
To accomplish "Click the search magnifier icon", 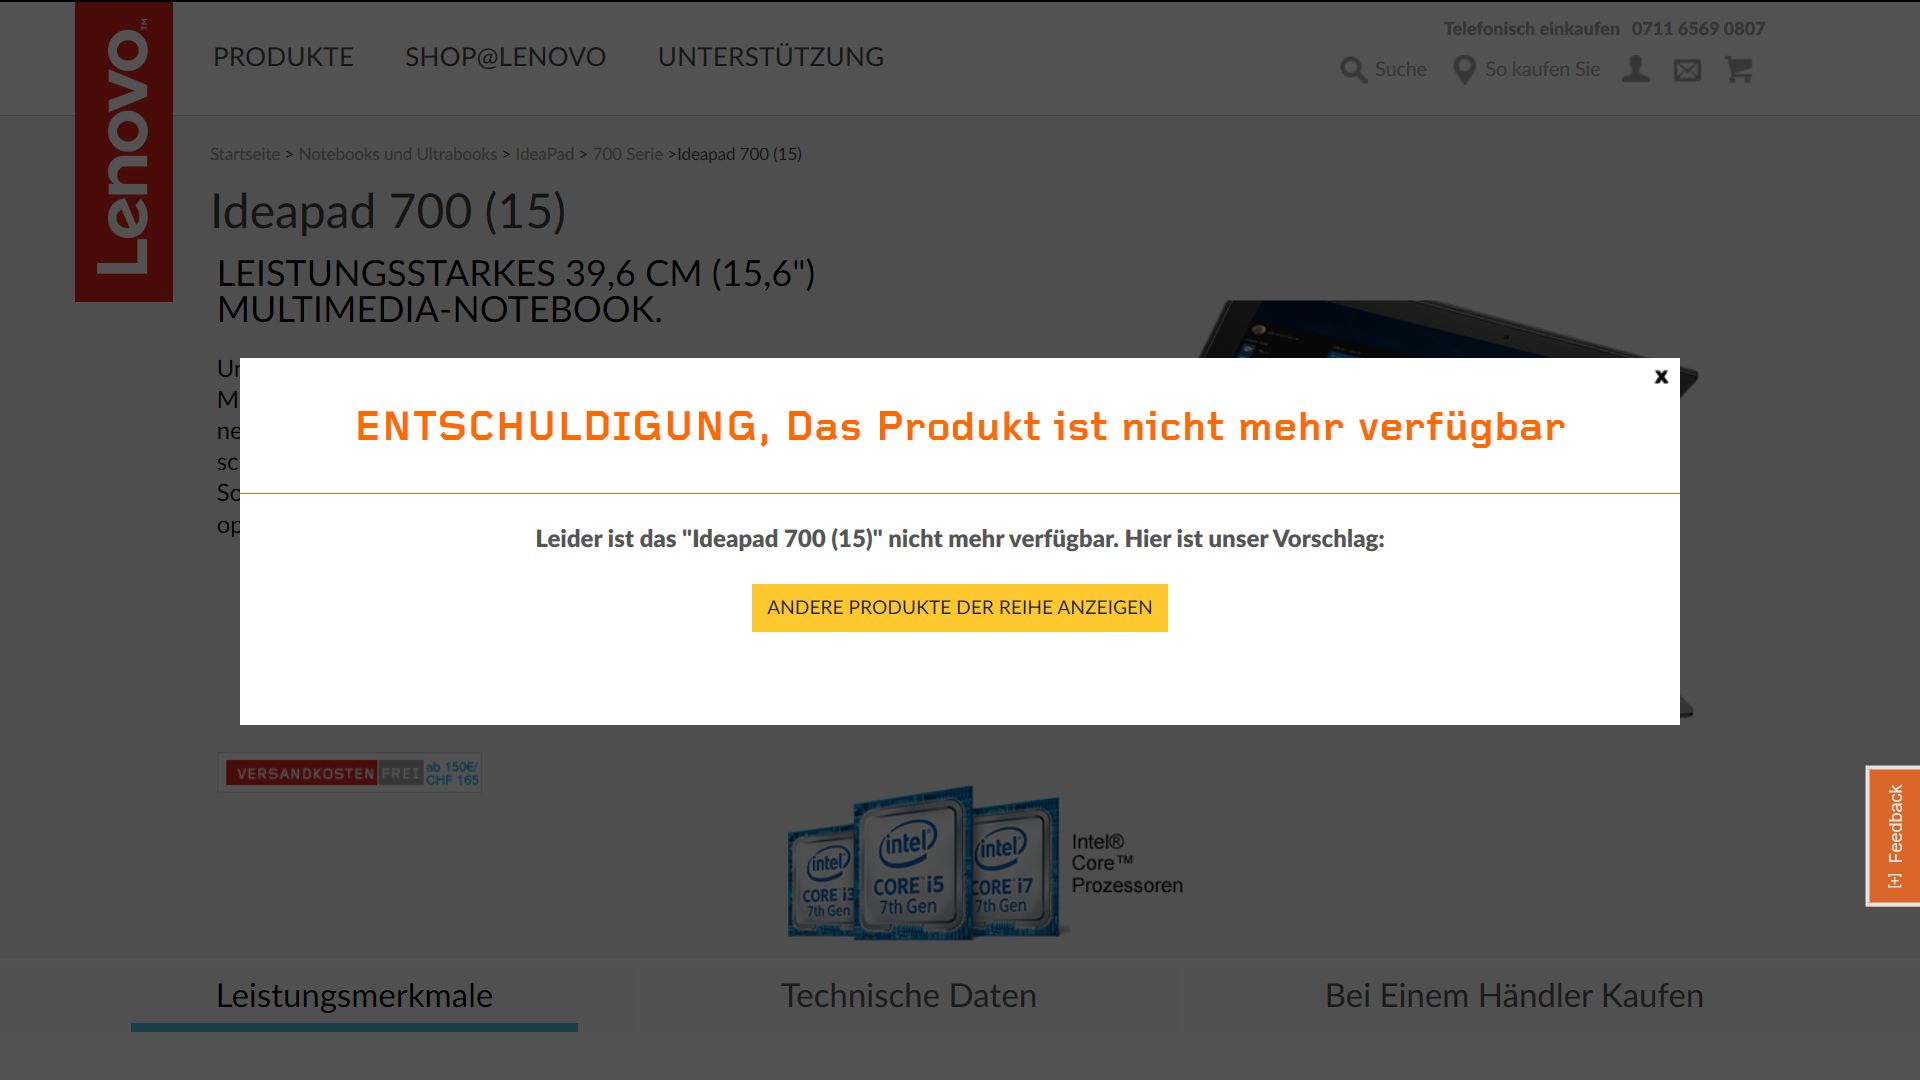I will point(1353,70).
